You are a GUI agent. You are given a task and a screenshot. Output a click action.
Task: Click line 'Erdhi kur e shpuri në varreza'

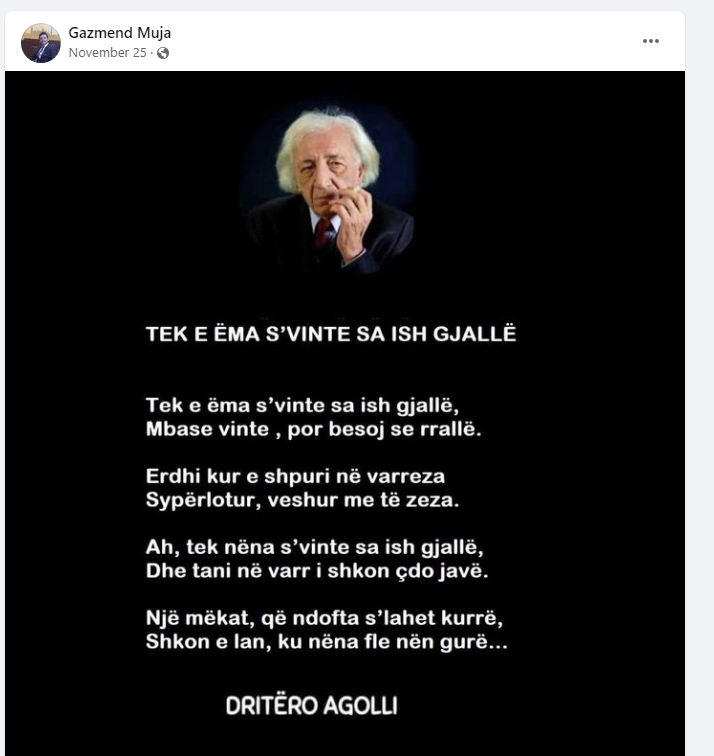click(295, 476)
